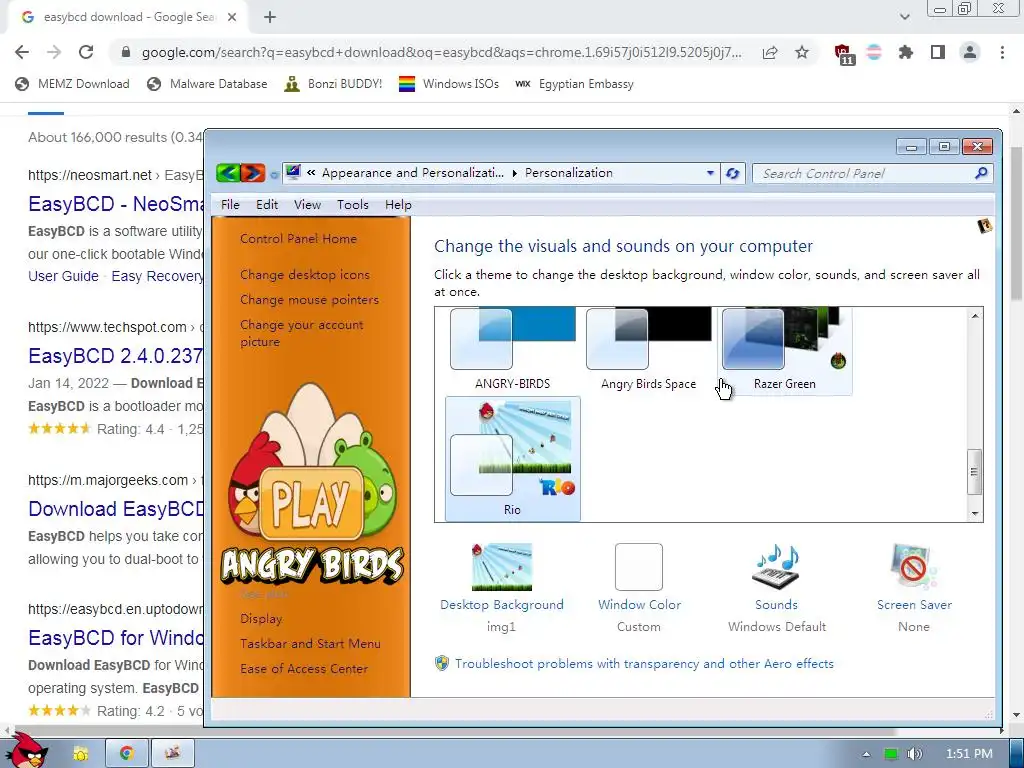This screenshot has width=1024, height=768.
Task: Open the Personalization taskbar button
Action: tap(172, 753)
